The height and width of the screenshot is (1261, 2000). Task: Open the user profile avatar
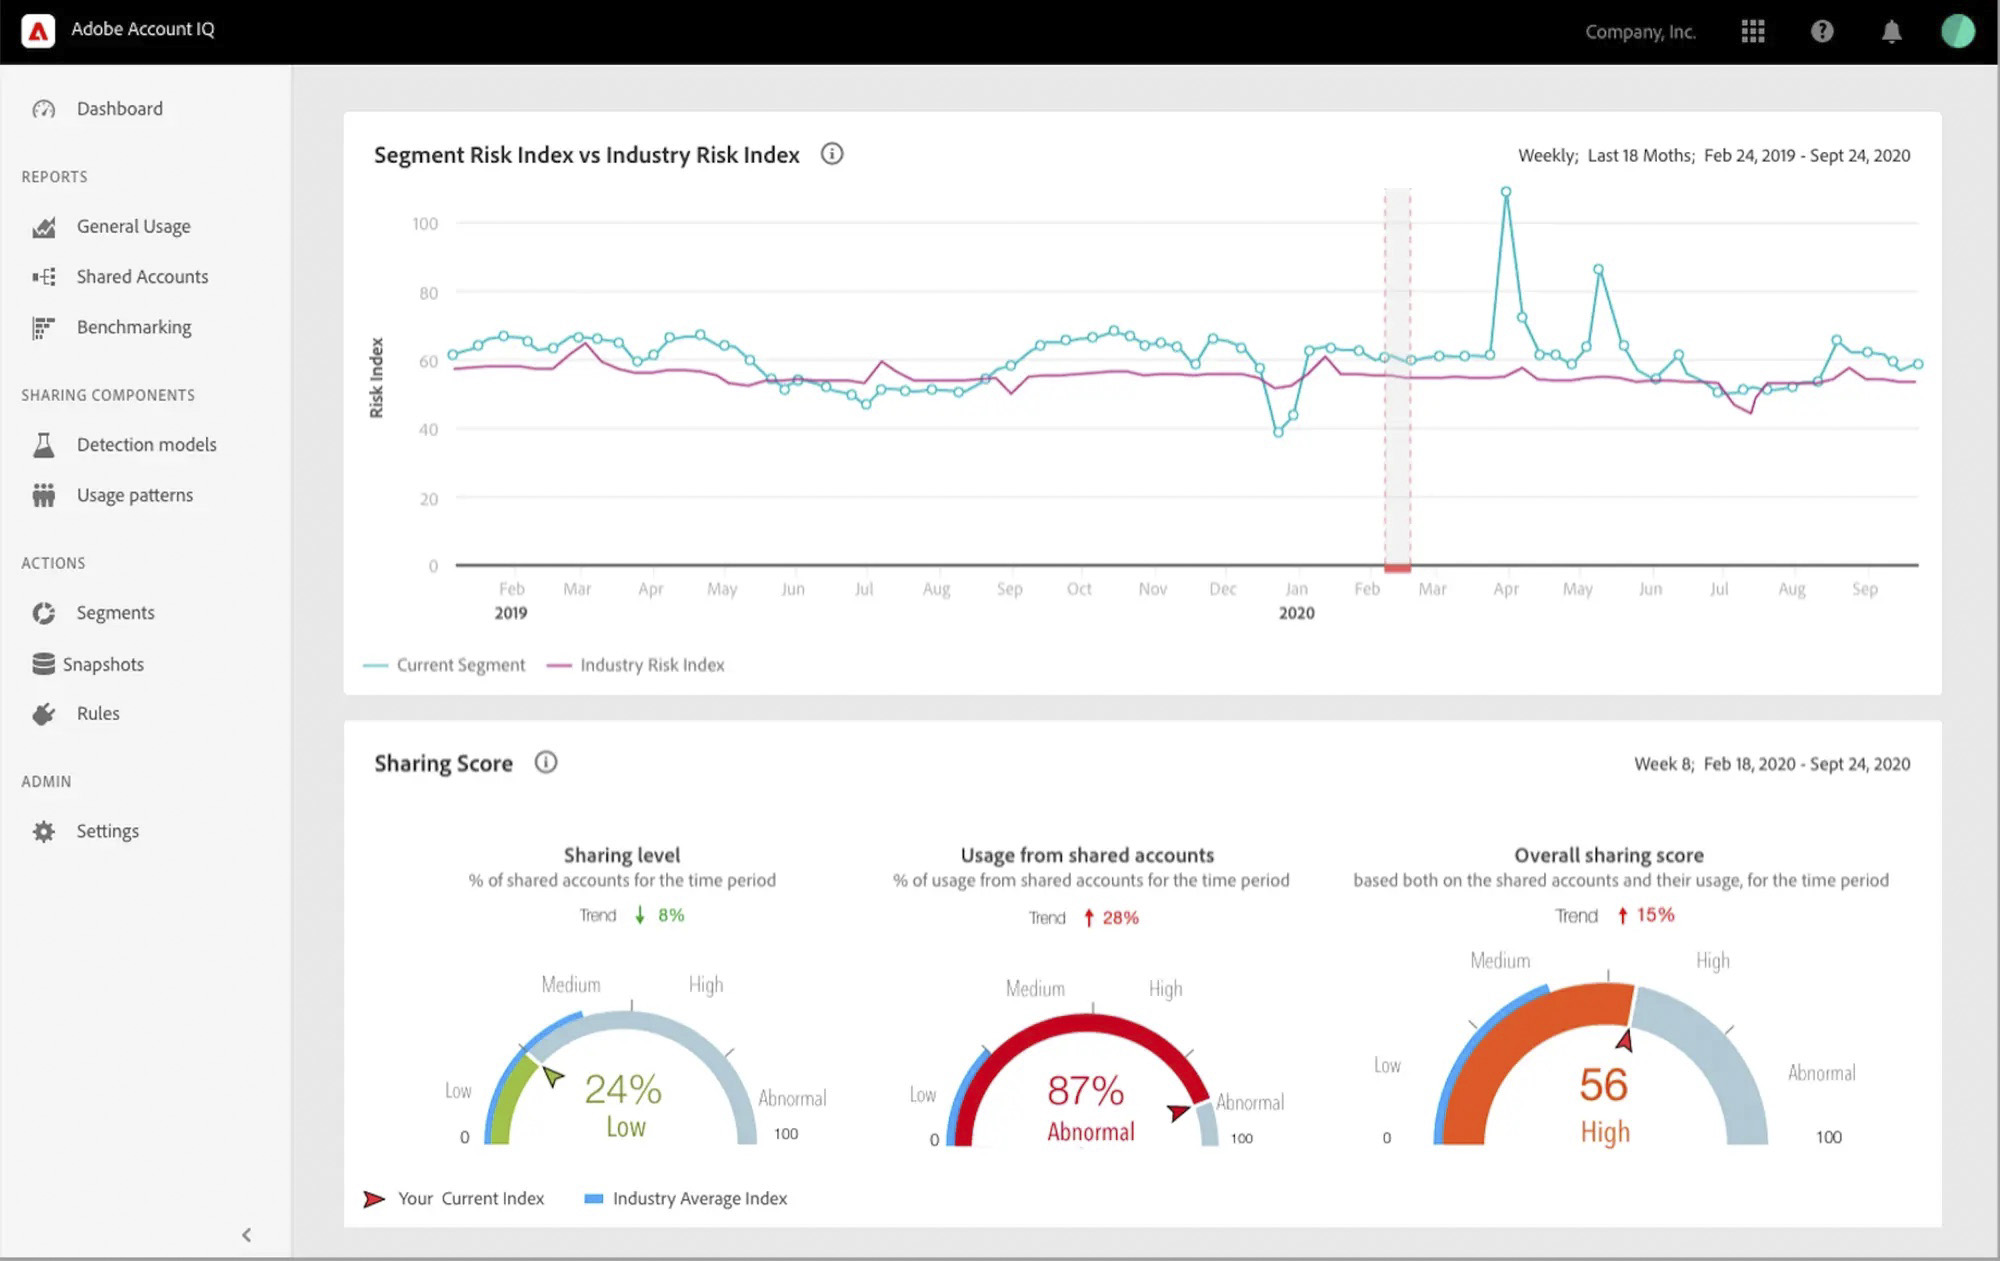[x=1957, y=31]
